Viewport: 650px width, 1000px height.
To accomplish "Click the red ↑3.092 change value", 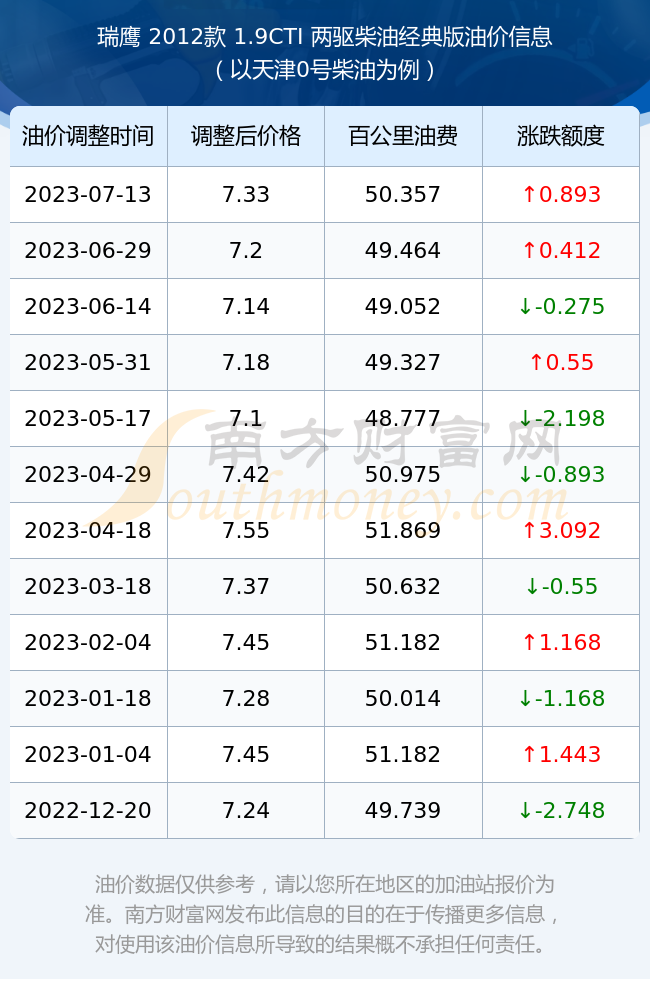I will coord(561,531).
